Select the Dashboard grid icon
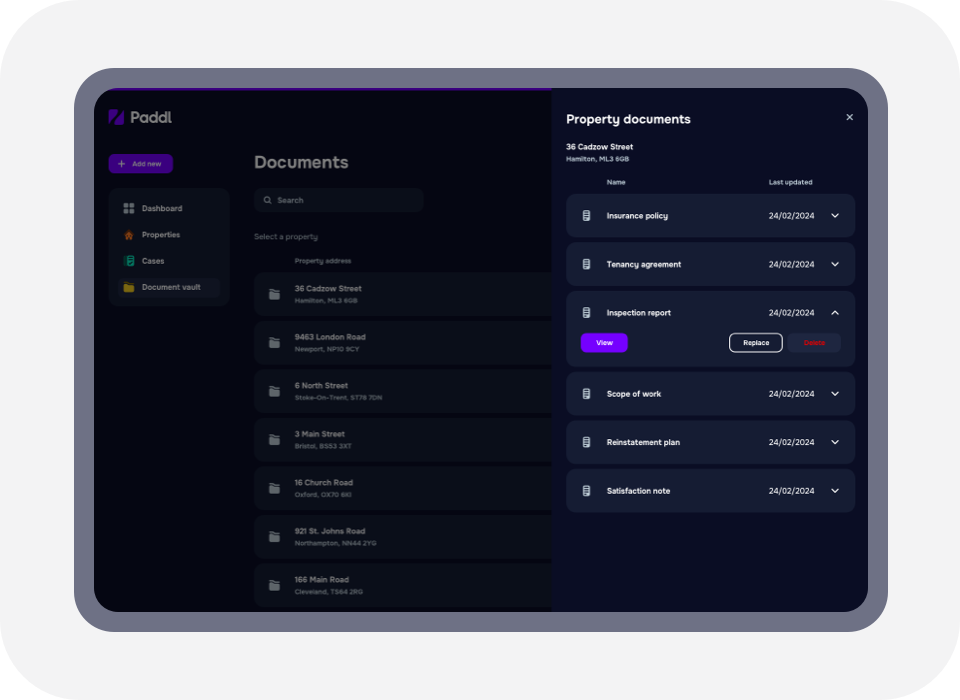 tap(128, 208)
